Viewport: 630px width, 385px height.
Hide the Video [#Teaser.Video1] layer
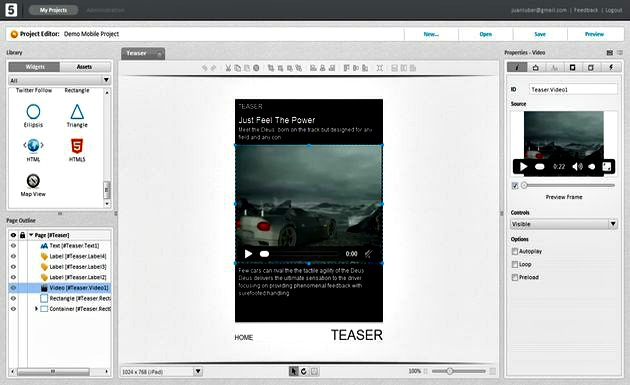(13, 288)
